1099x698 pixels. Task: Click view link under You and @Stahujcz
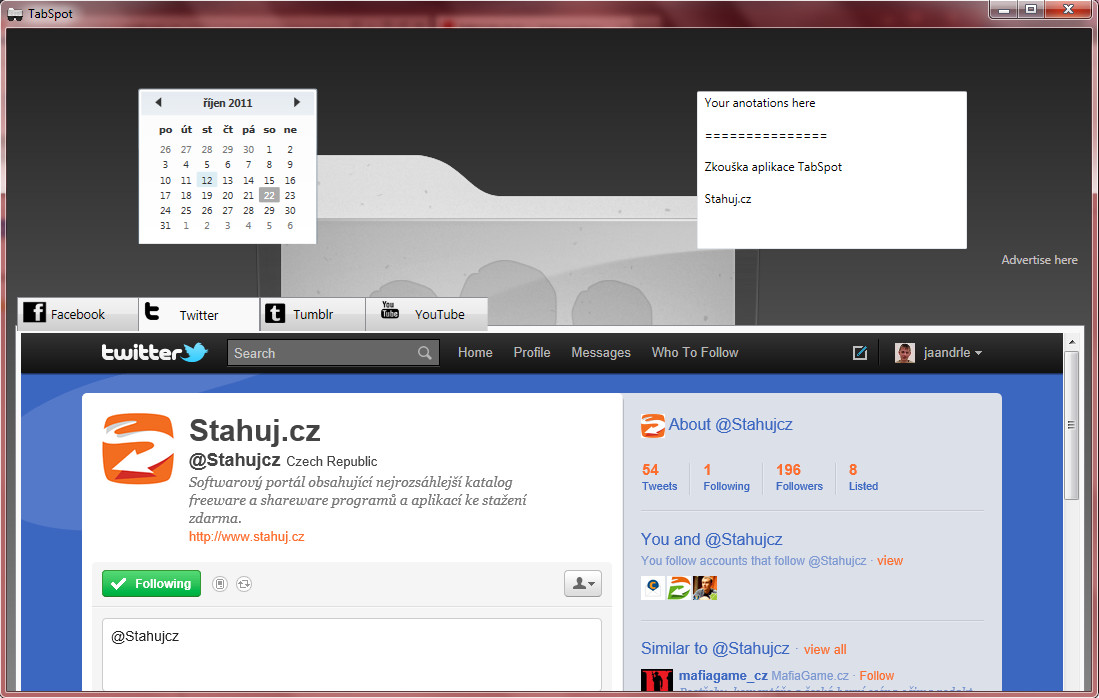point(890,561)
